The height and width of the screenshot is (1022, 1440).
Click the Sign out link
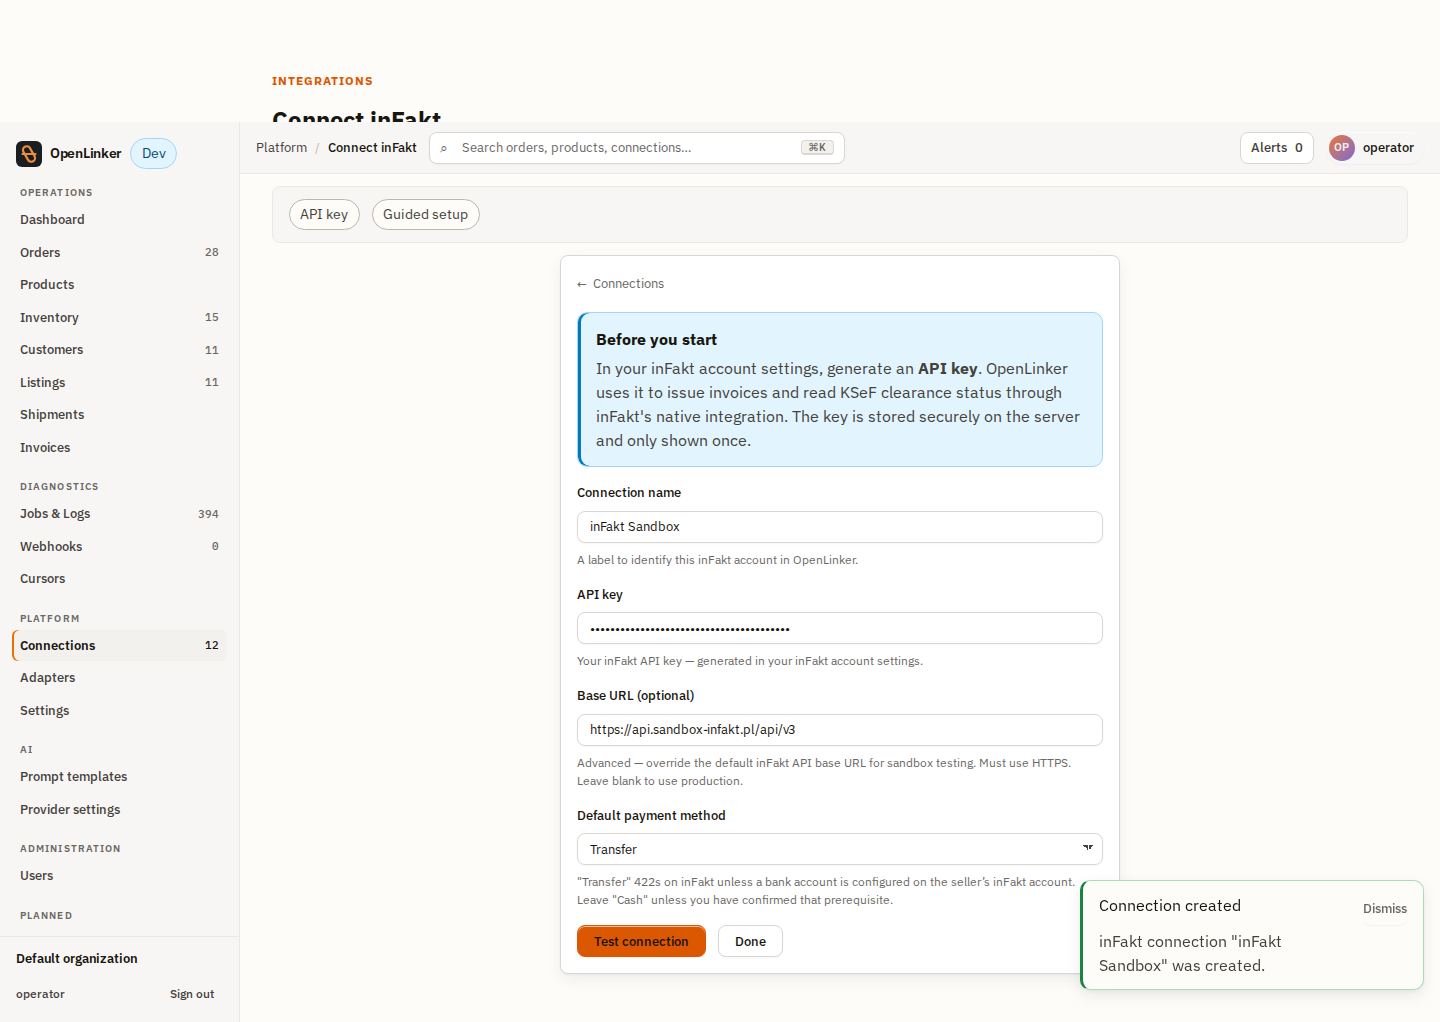coord(192,994)
